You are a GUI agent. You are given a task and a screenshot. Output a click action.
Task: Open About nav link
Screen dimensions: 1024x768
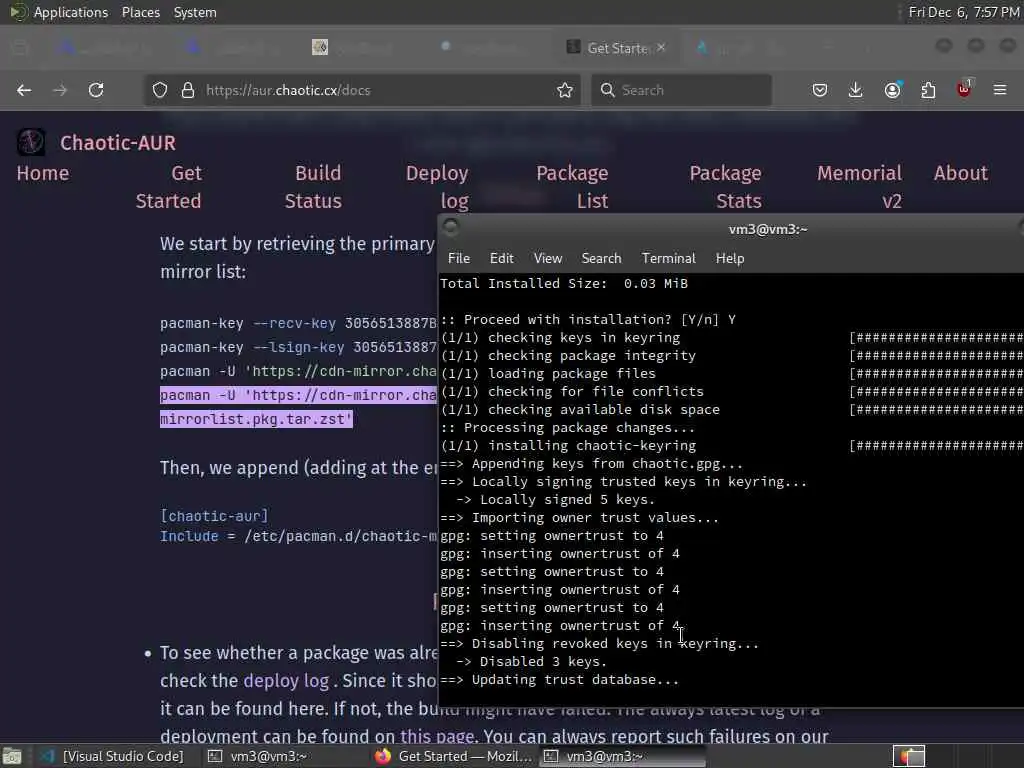tap(961, 173)
